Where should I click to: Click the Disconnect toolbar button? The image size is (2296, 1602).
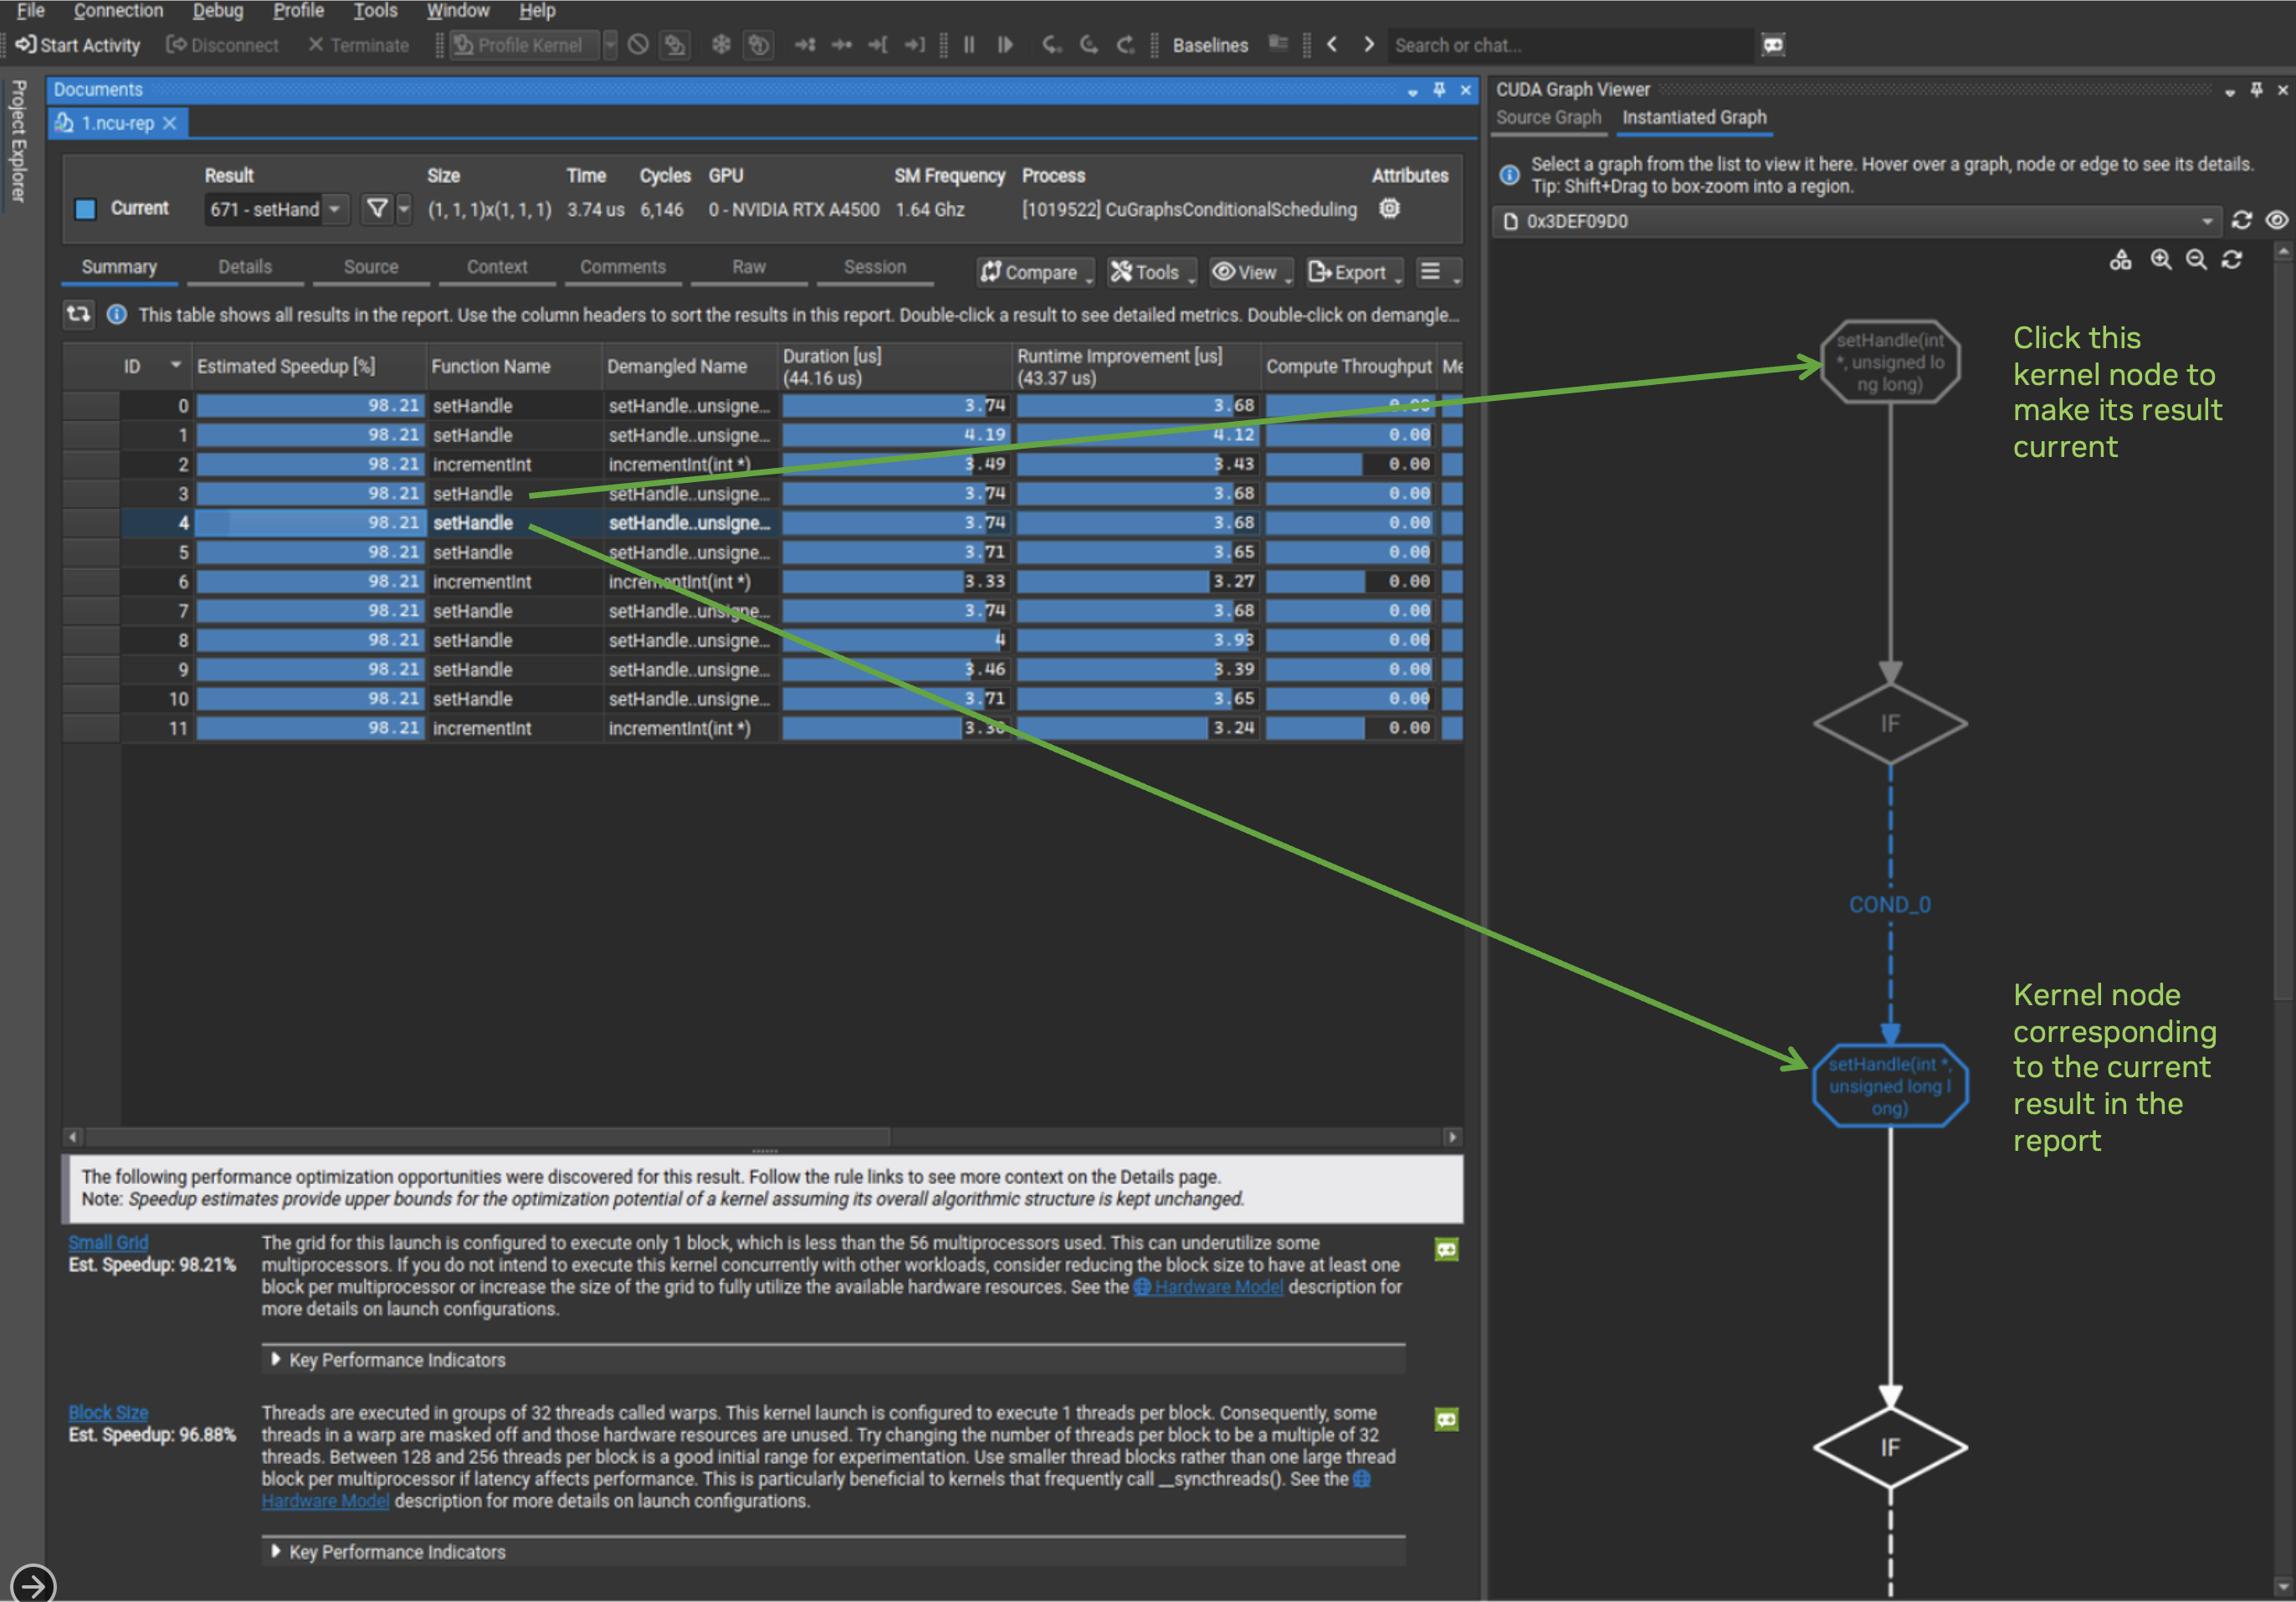click(x=222, y=45)
